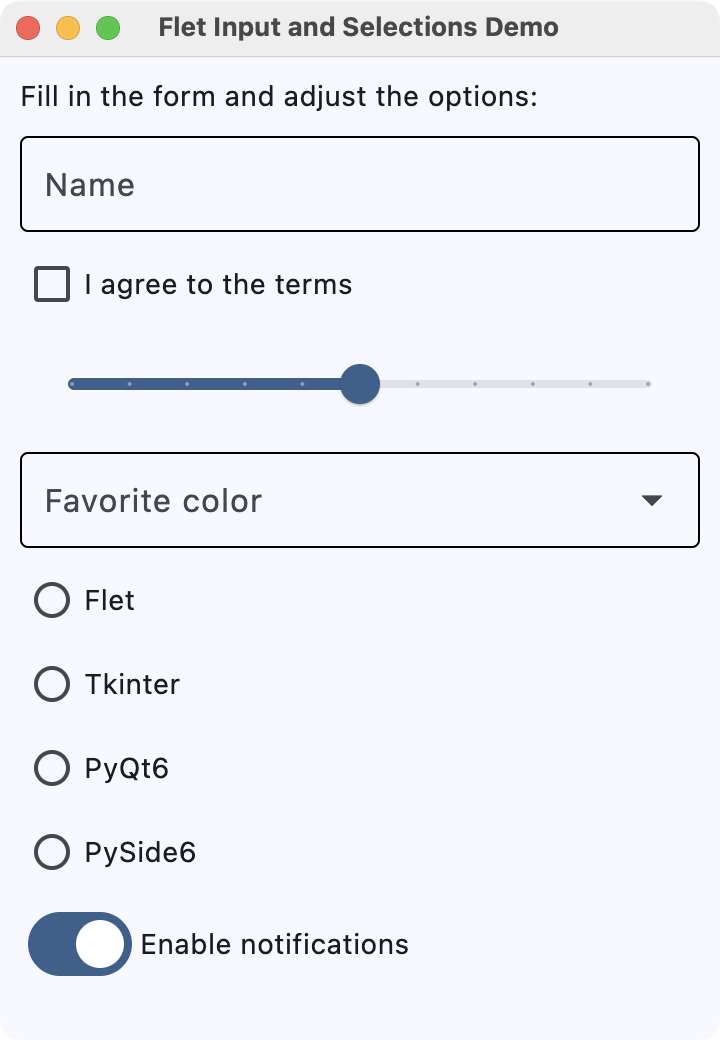Click the 'I agree to the terms' label
Viewport: 720px width, 1040px height.
(216, 284)
